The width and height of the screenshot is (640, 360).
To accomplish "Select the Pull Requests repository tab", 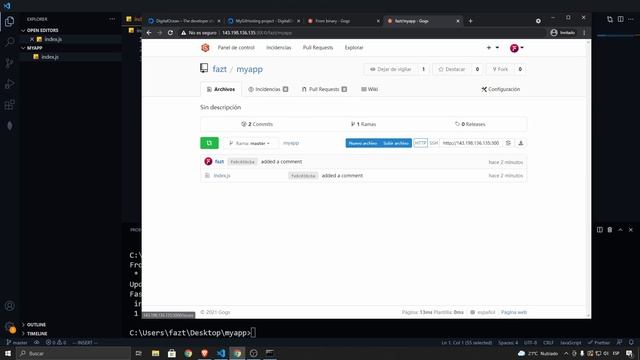I will pyautogui.click(x=324, y=89).
